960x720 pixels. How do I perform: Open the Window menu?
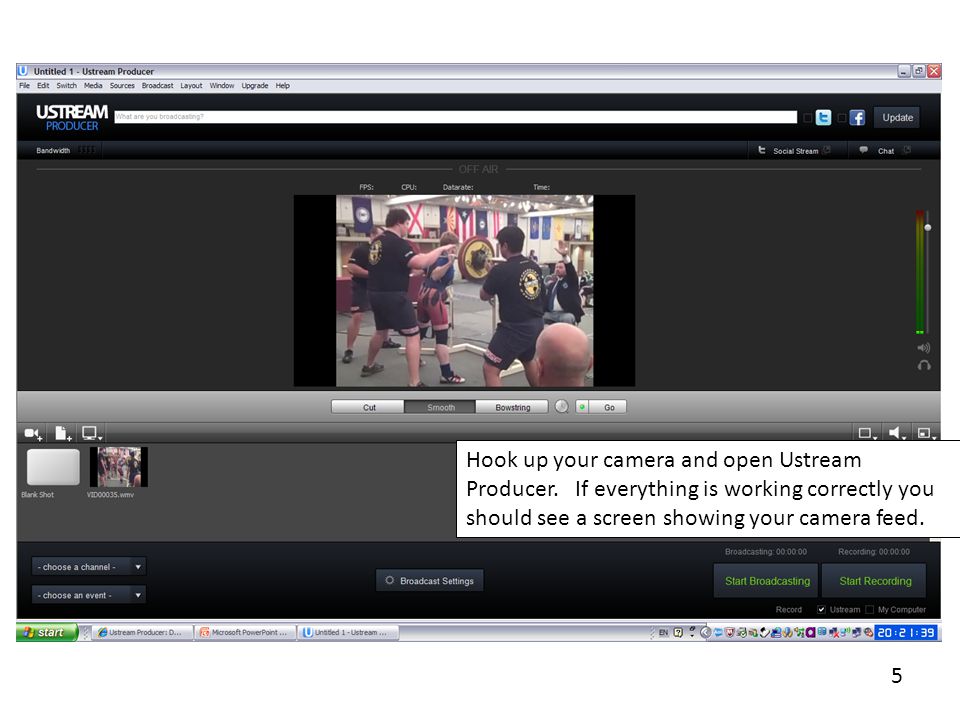[222, 86]
